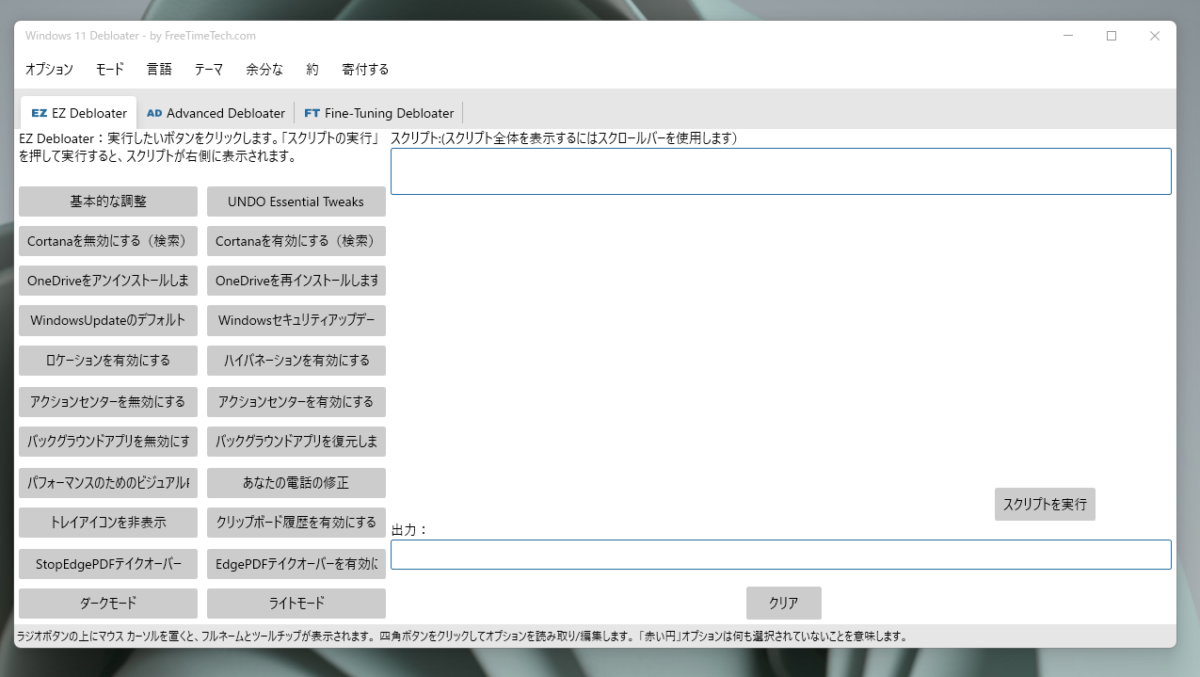Switch to the EZ Debloater tab
1200x677 pixels.
(x=79, y=113)
